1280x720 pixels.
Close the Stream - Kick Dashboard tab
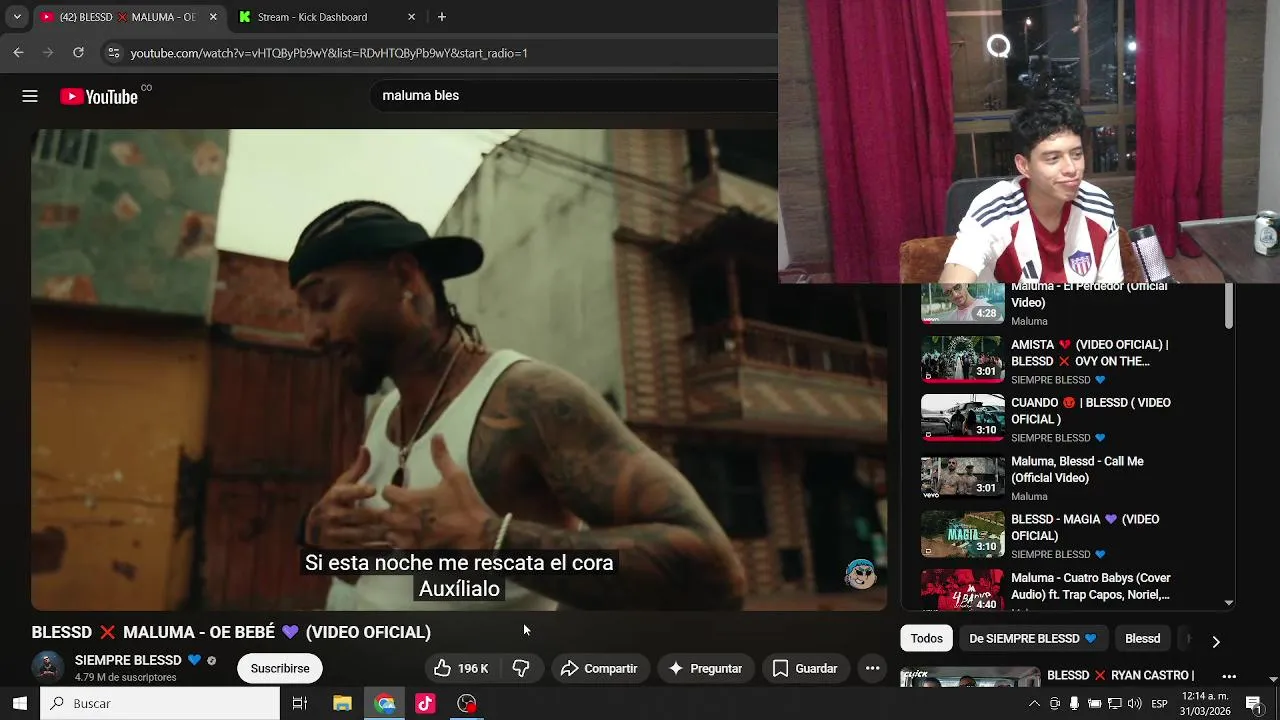tap(411, 17)
